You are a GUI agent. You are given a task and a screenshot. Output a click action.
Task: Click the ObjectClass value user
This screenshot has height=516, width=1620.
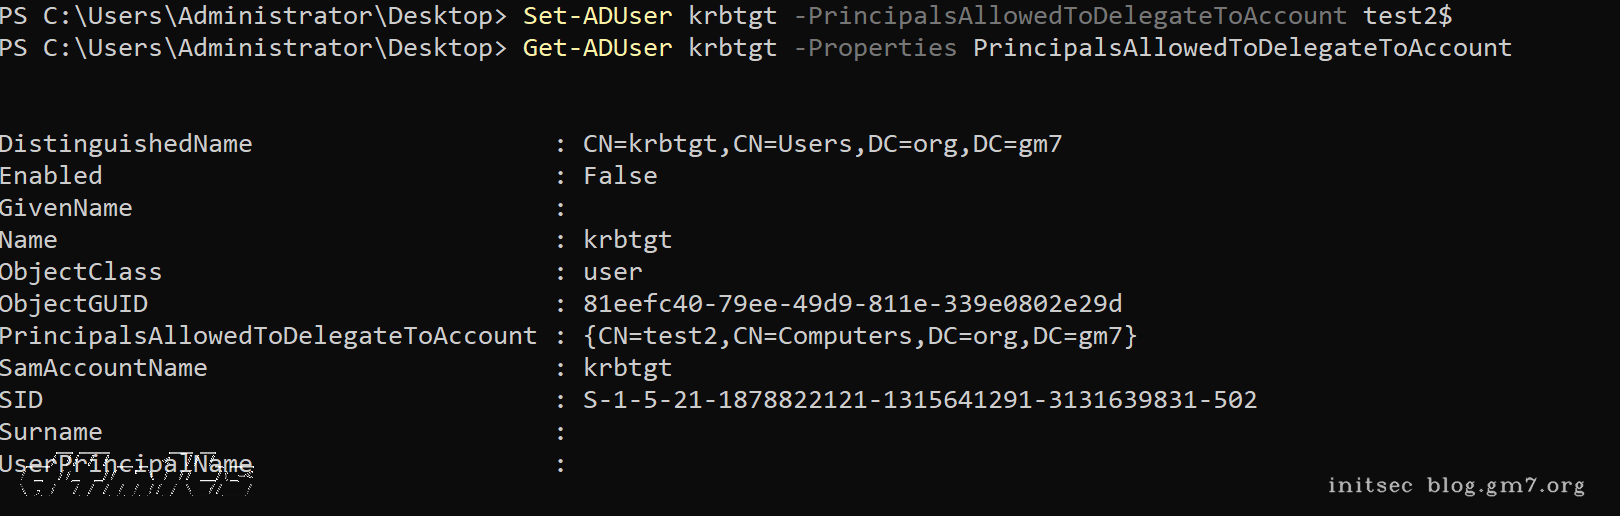(612, 272)
